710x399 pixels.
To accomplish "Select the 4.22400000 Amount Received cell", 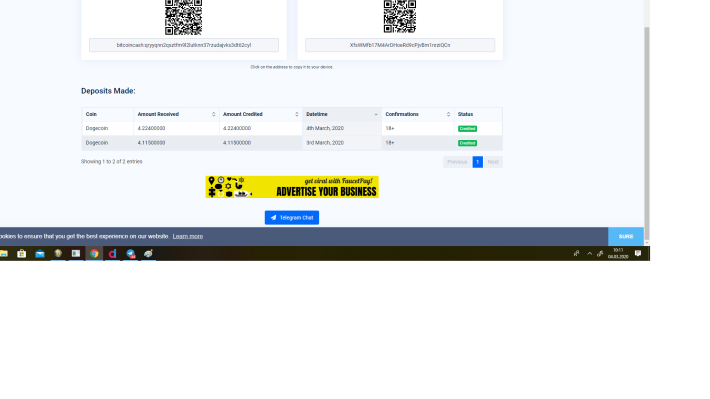I will pos(176,129).
